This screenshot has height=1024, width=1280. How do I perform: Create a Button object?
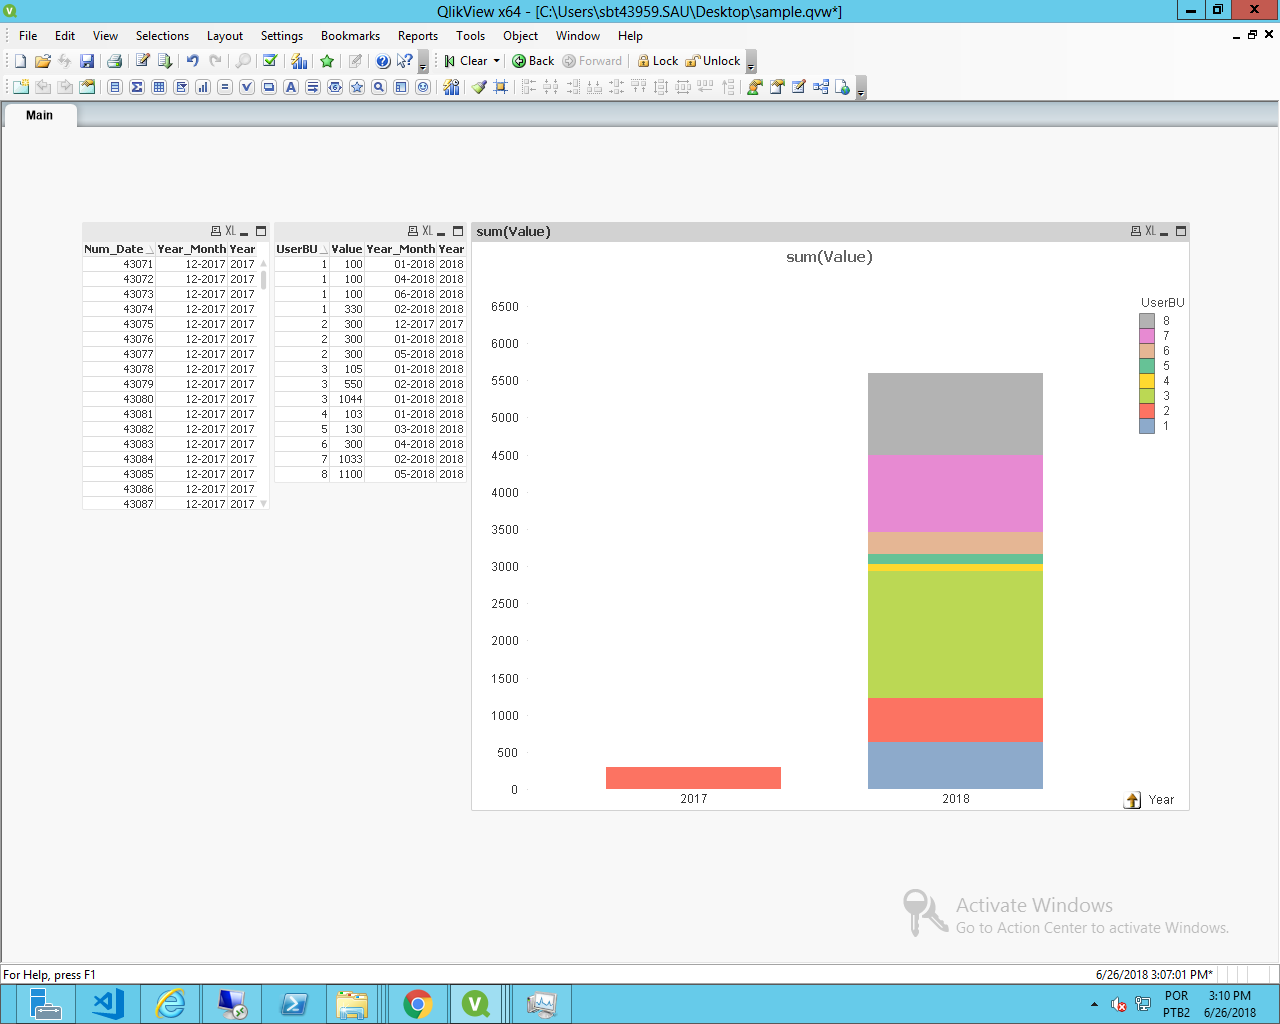(x=269, y=87)
